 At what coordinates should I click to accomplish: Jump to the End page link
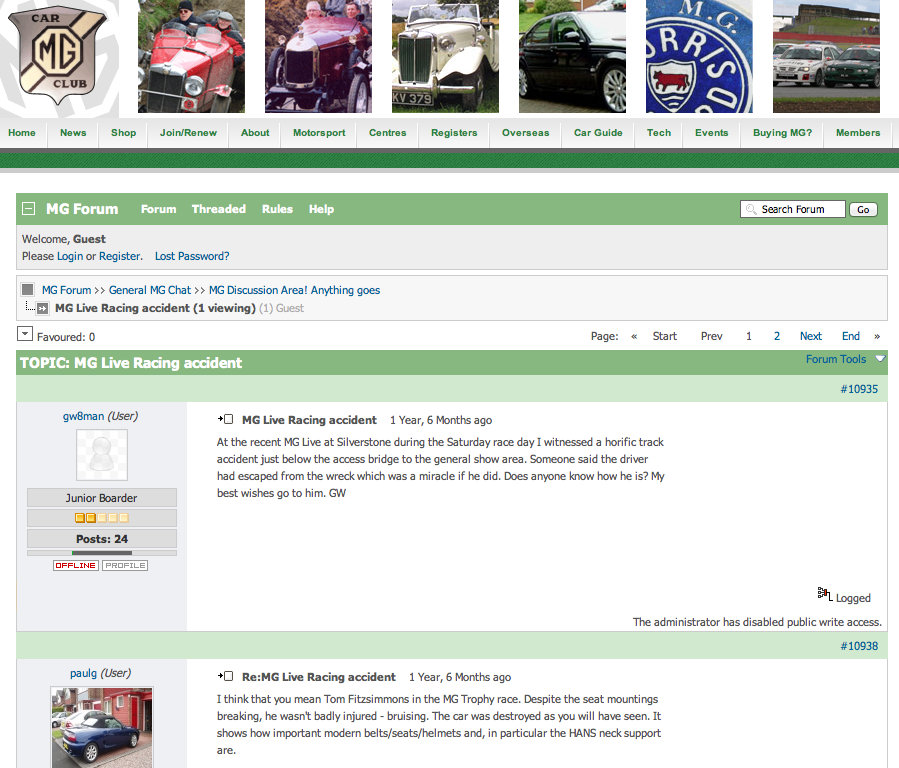click(x=851, y=336)
